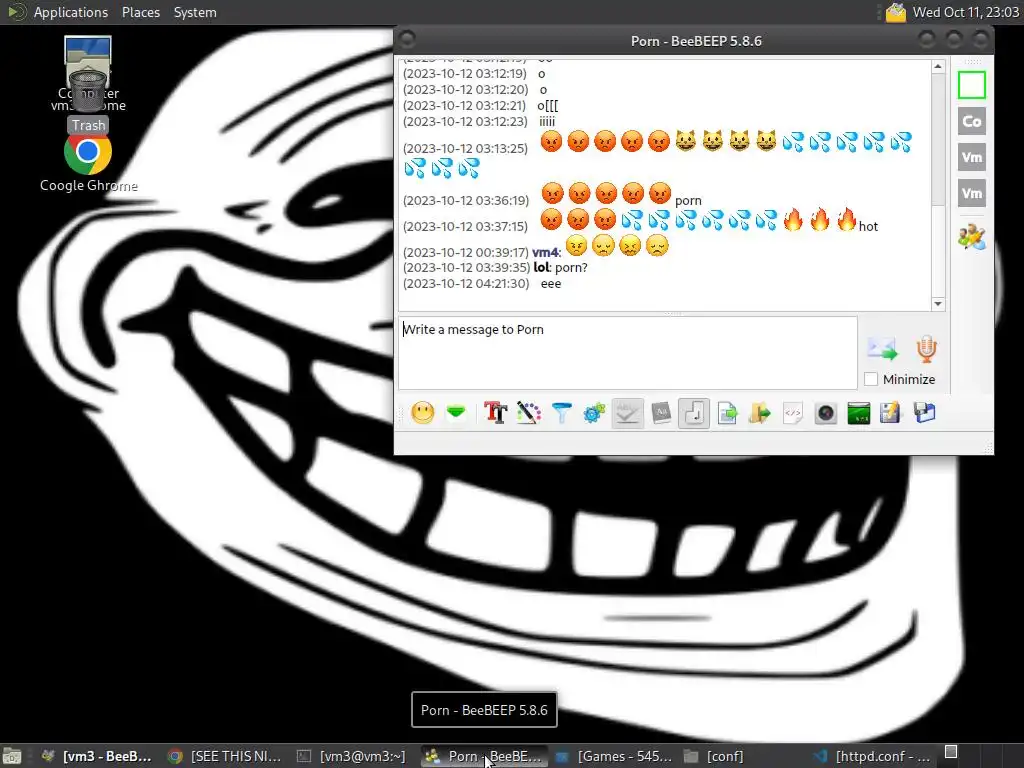This screenshot has height=768, width=1024.
Task: Click the message 'o[[[' in chat
Action: point(547,106)
